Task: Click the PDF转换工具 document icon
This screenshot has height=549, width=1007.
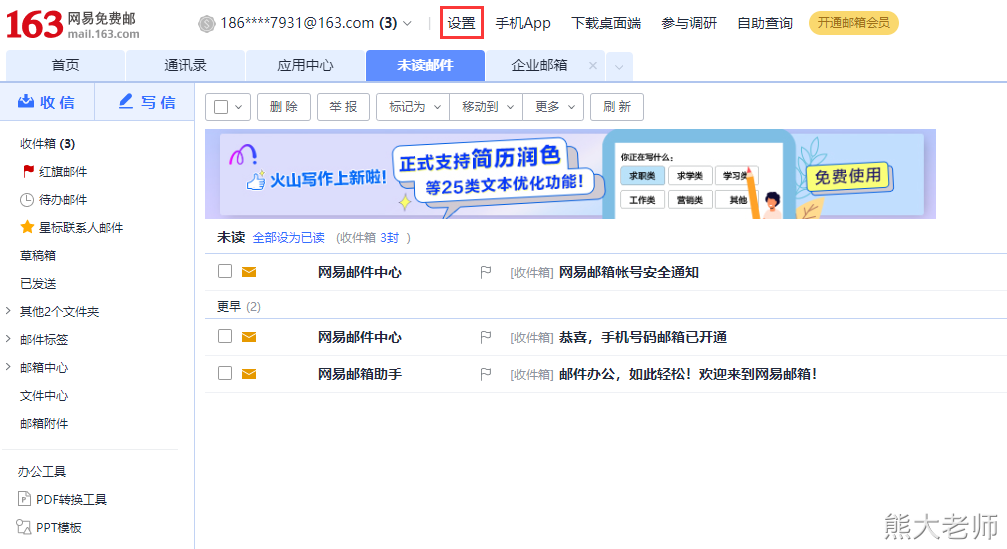Action: 24,499
